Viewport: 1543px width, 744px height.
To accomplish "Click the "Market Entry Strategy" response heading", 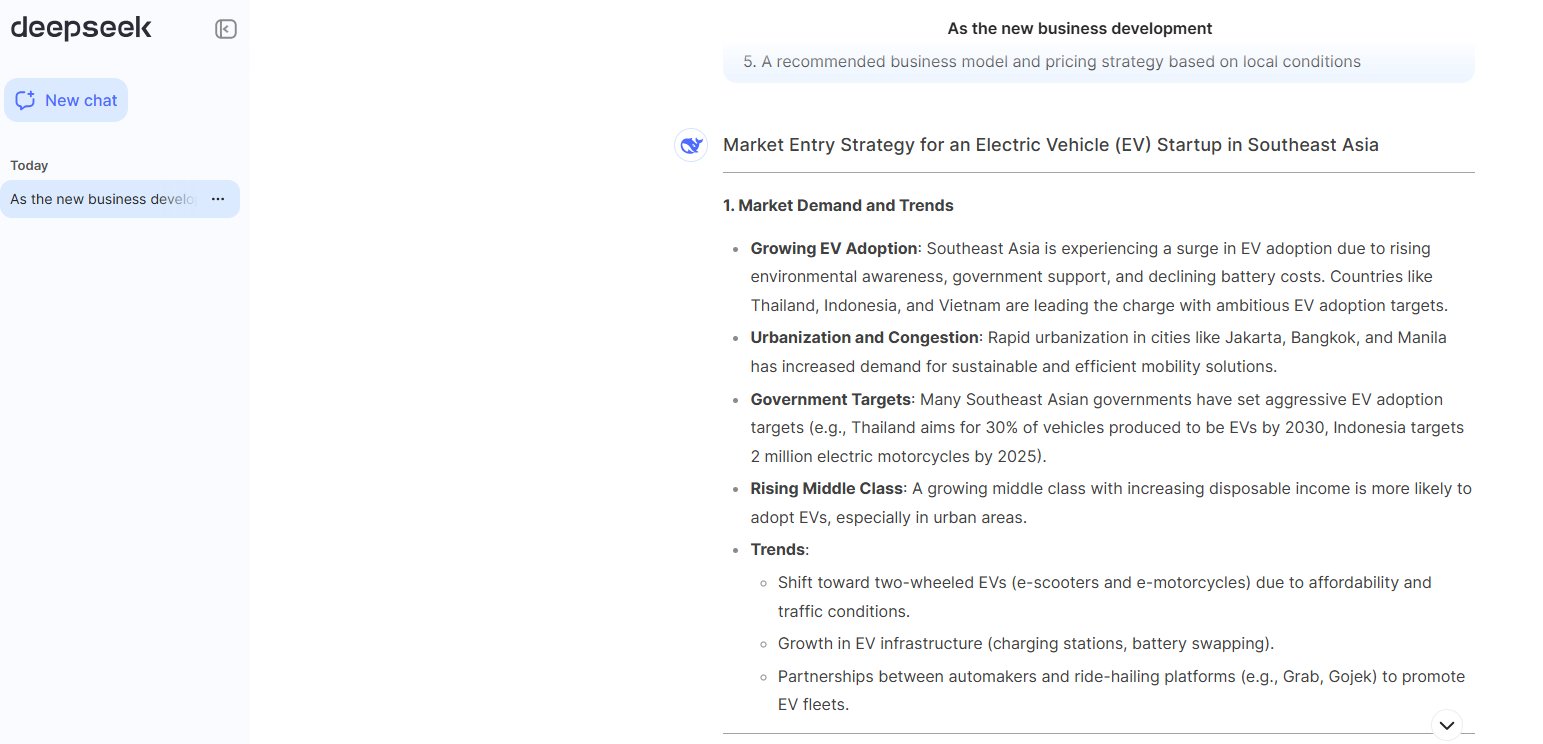I will click(x=1050, y=145).
